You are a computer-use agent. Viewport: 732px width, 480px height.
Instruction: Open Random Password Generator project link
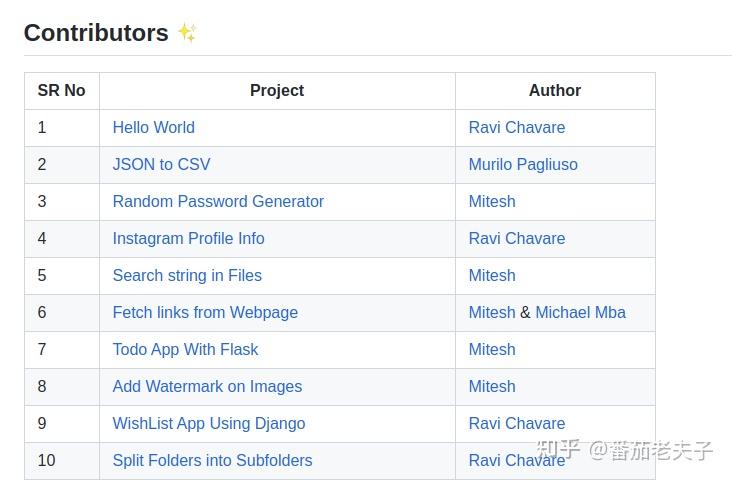tap(218, 201)
